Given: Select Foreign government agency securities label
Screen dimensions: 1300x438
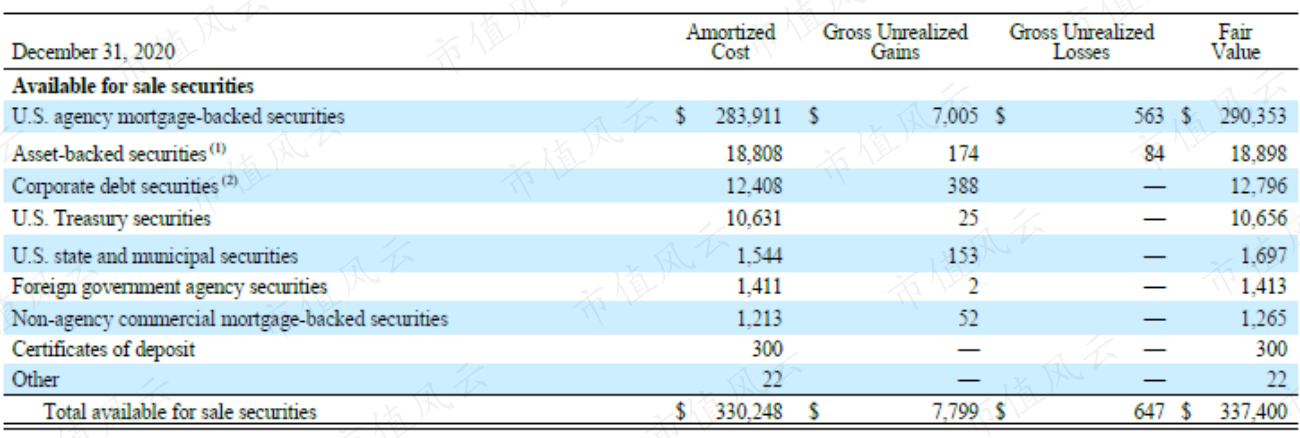Looking at the screenshot, I should coord(169,287).
